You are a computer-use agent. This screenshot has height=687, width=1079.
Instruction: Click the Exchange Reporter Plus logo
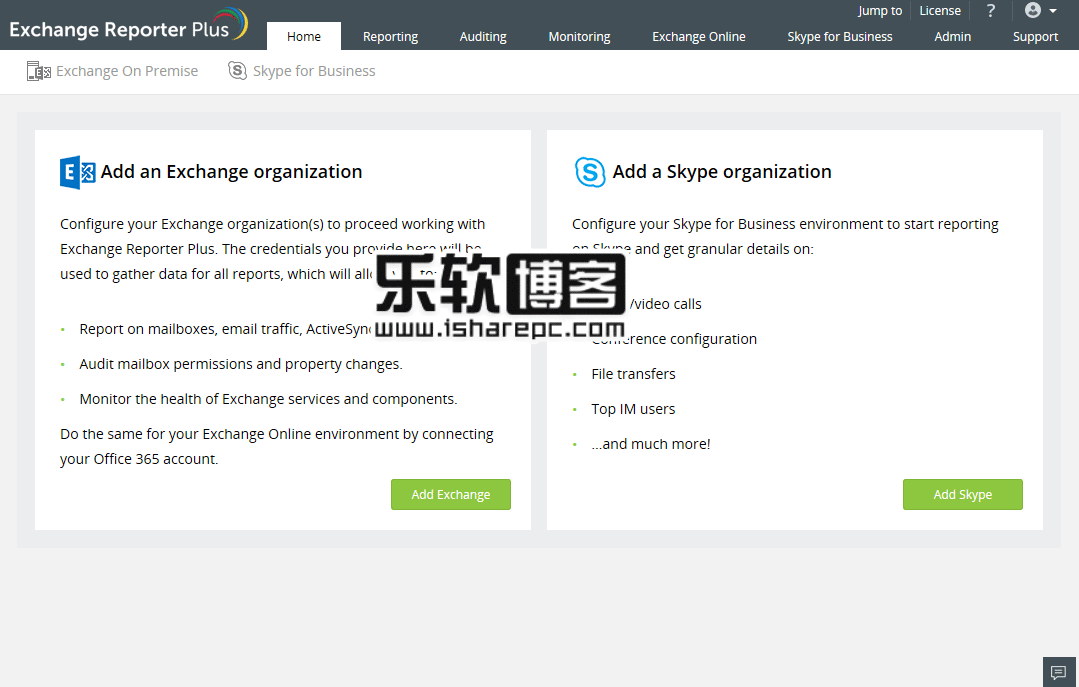click(128, 25)
